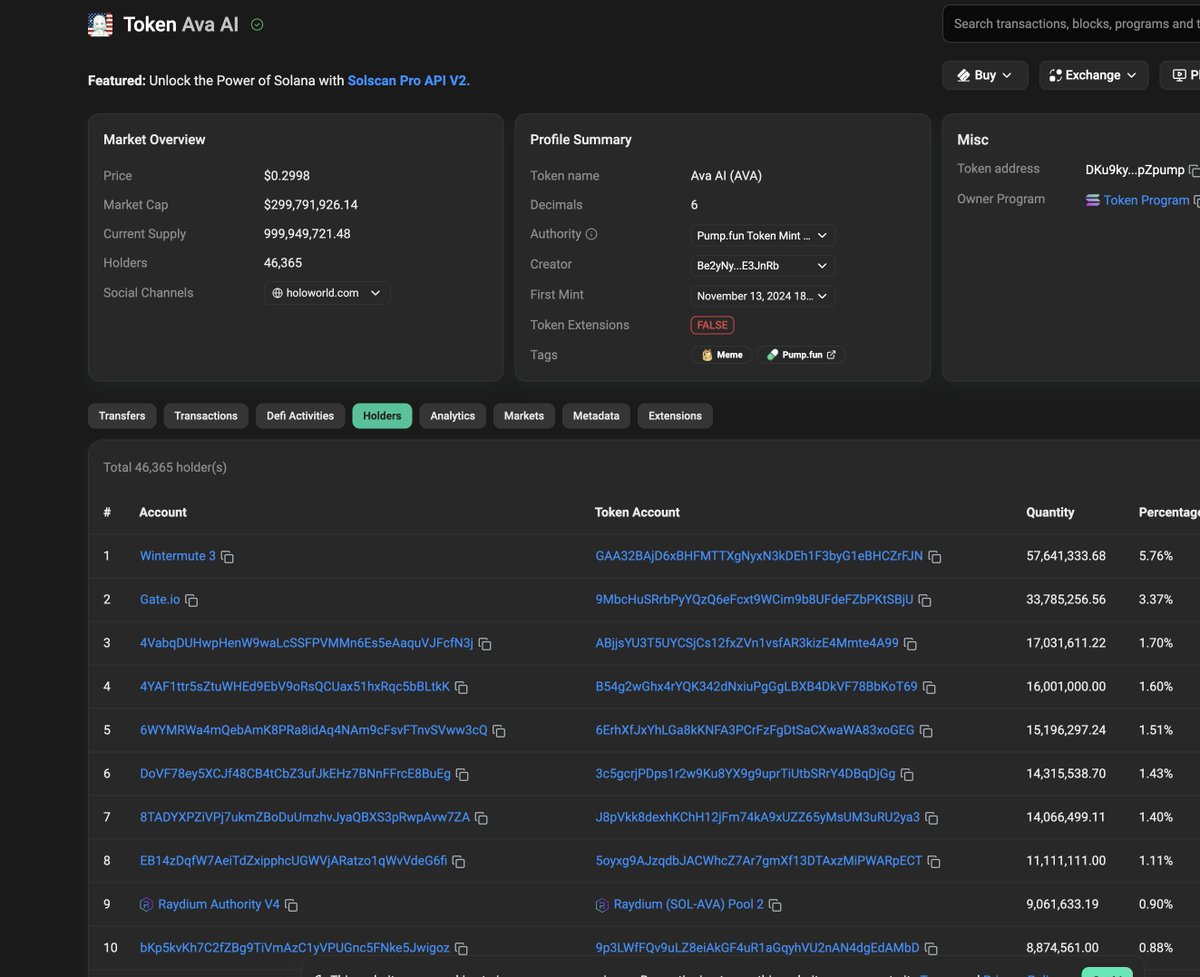
Task: Open the Pump.fun Token Mint authority dropdown
Action: [x=762, y=235]
